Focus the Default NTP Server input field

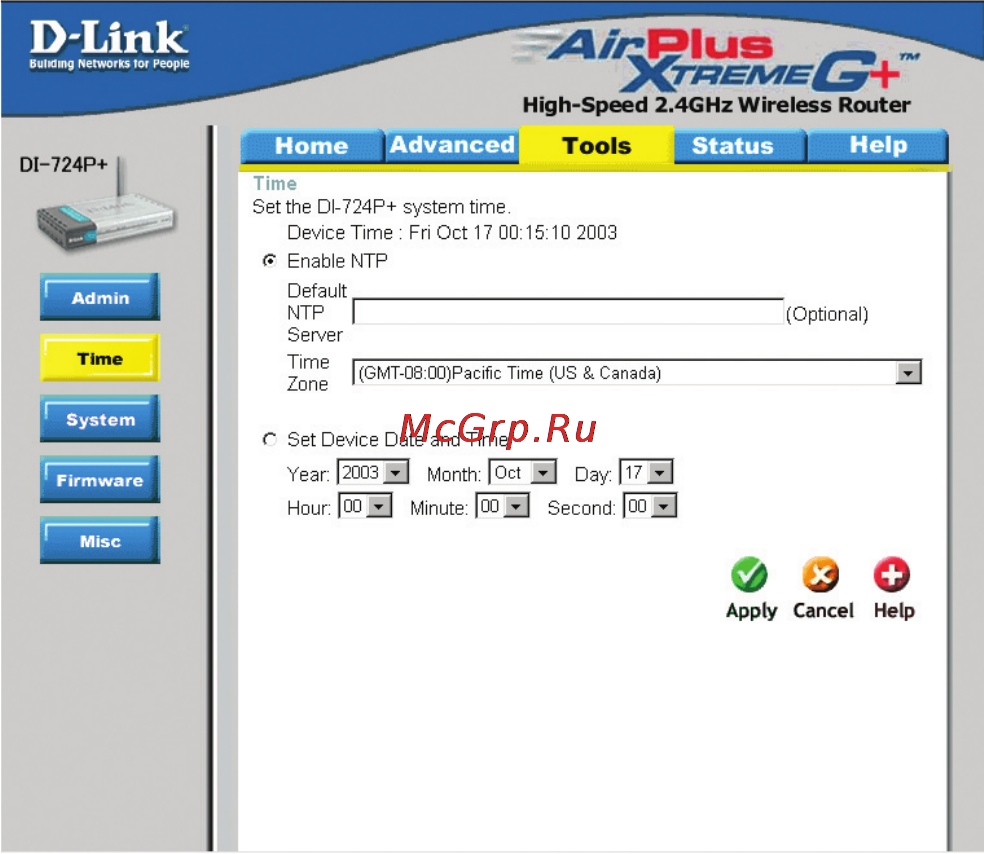(x=569, y=312)
